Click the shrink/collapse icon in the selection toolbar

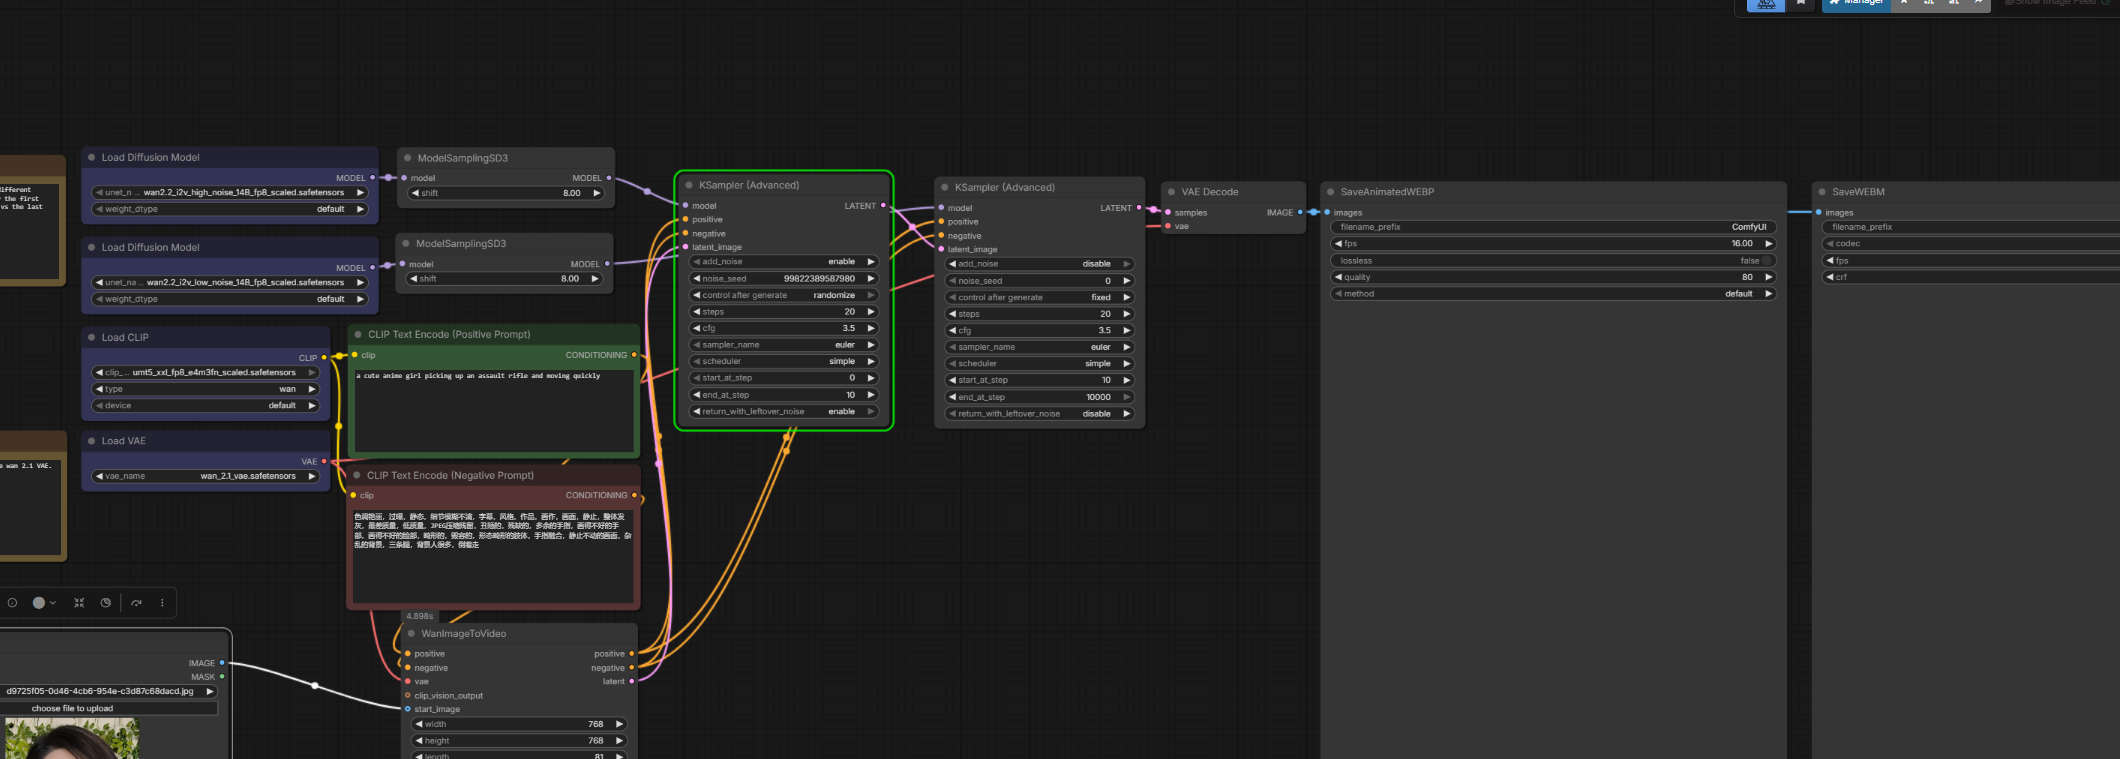(x=79, y=603)
